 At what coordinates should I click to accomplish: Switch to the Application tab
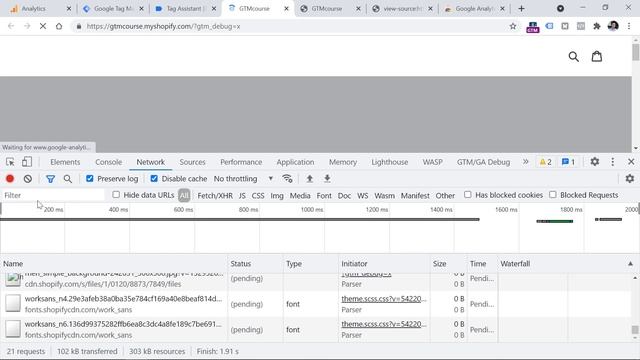click(296, 162)
